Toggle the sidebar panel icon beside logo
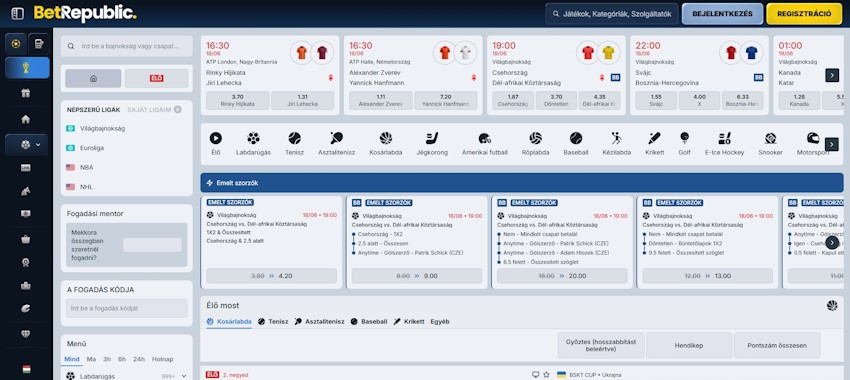Image resolution: width=850 pixels, height=380 pixels. [x=17, y=14]
